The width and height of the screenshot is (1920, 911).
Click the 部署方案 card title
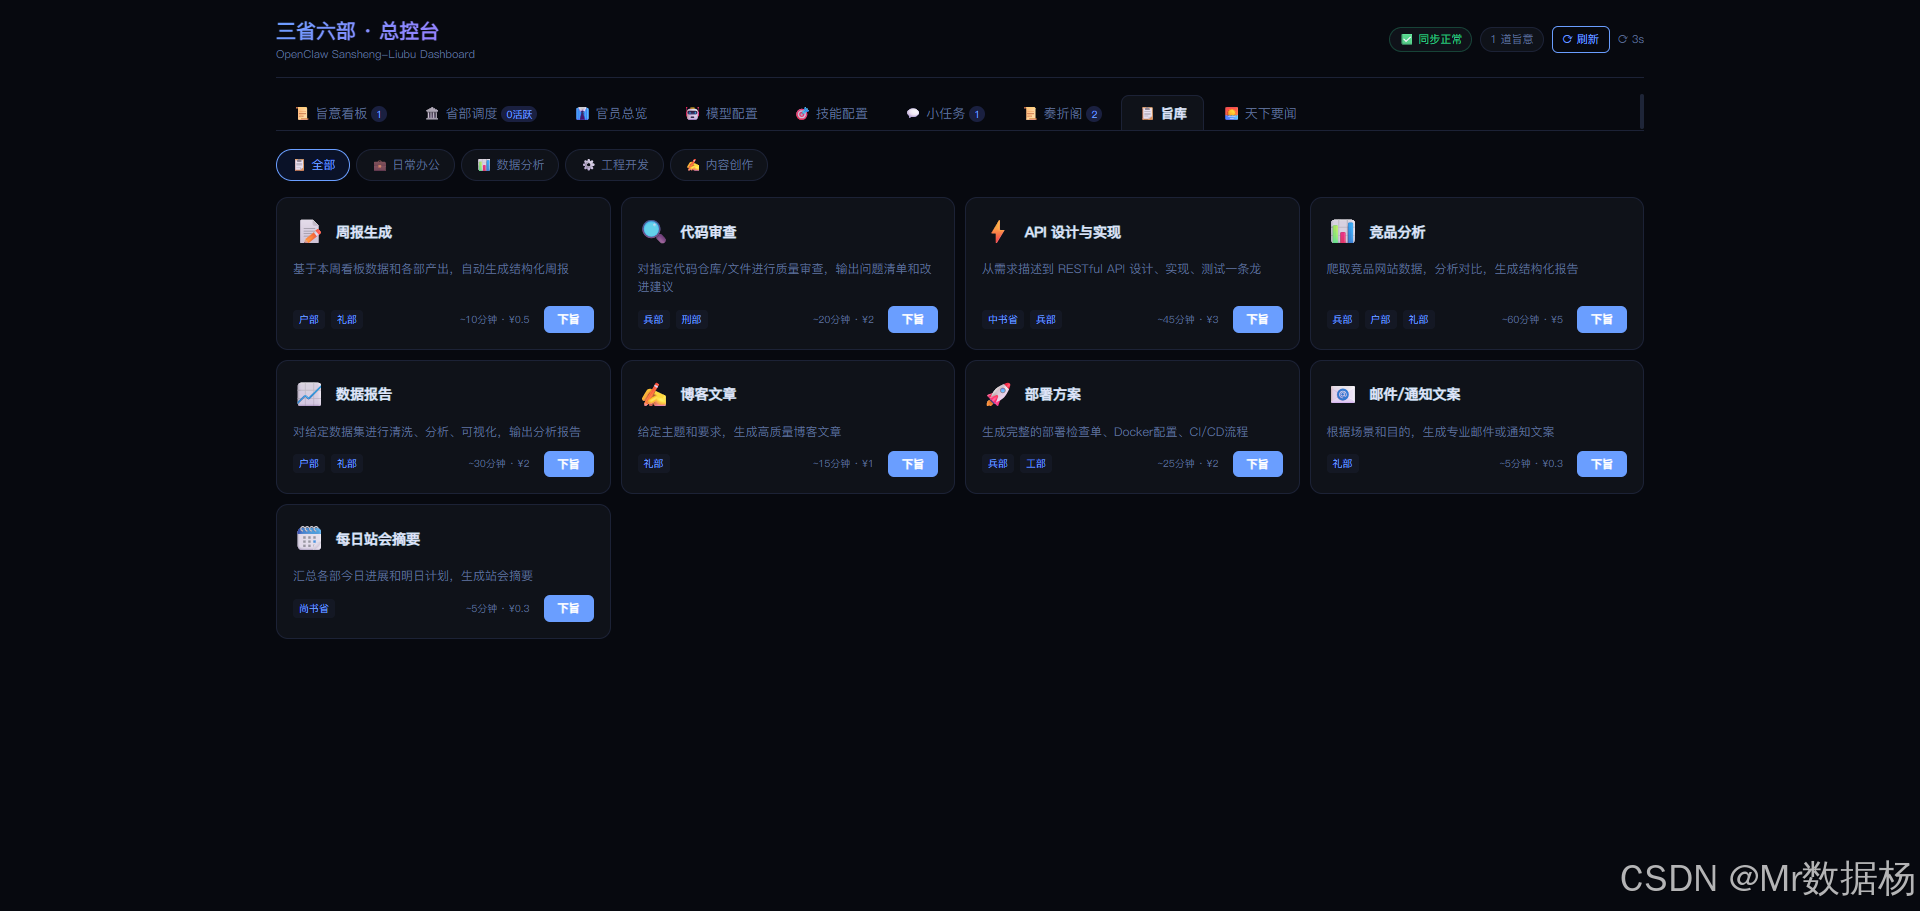tap(1052, 394)
